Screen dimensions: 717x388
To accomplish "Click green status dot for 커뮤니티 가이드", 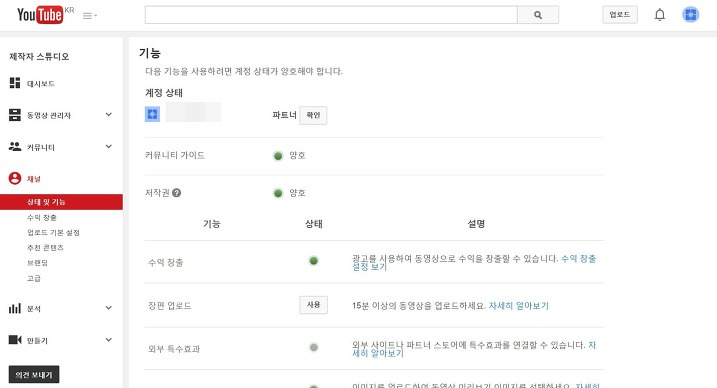I will pos(278,156).
